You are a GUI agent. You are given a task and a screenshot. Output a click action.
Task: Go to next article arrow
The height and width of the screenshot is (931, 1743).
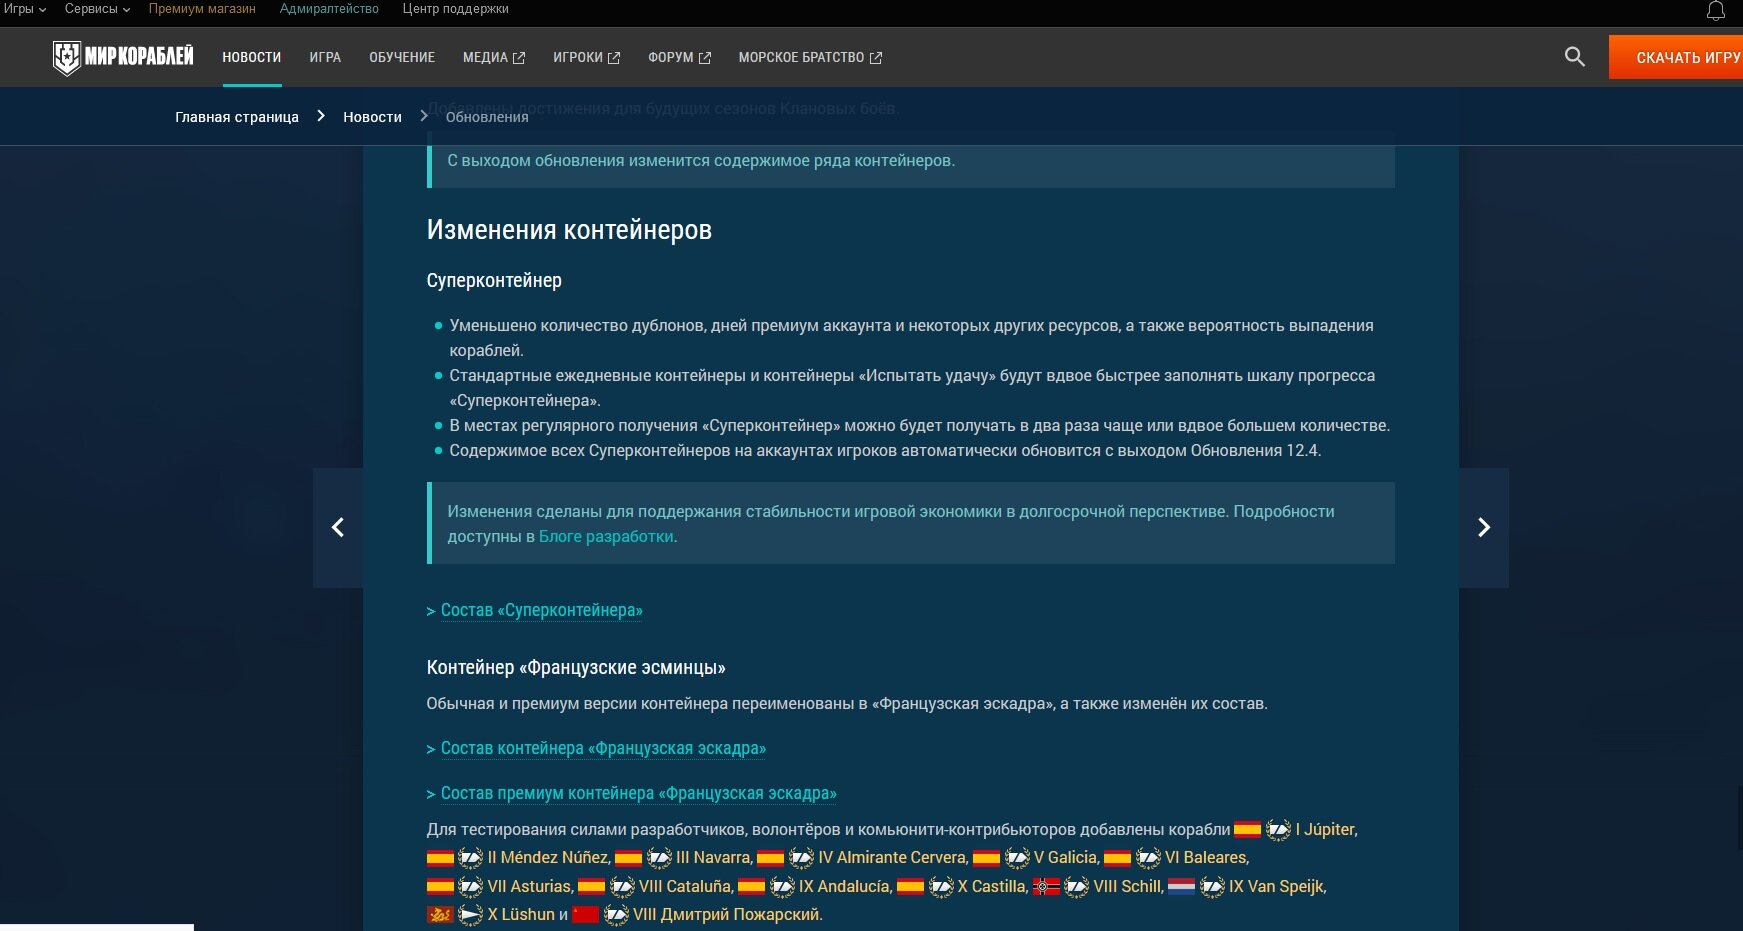[x=1484, y=527]
